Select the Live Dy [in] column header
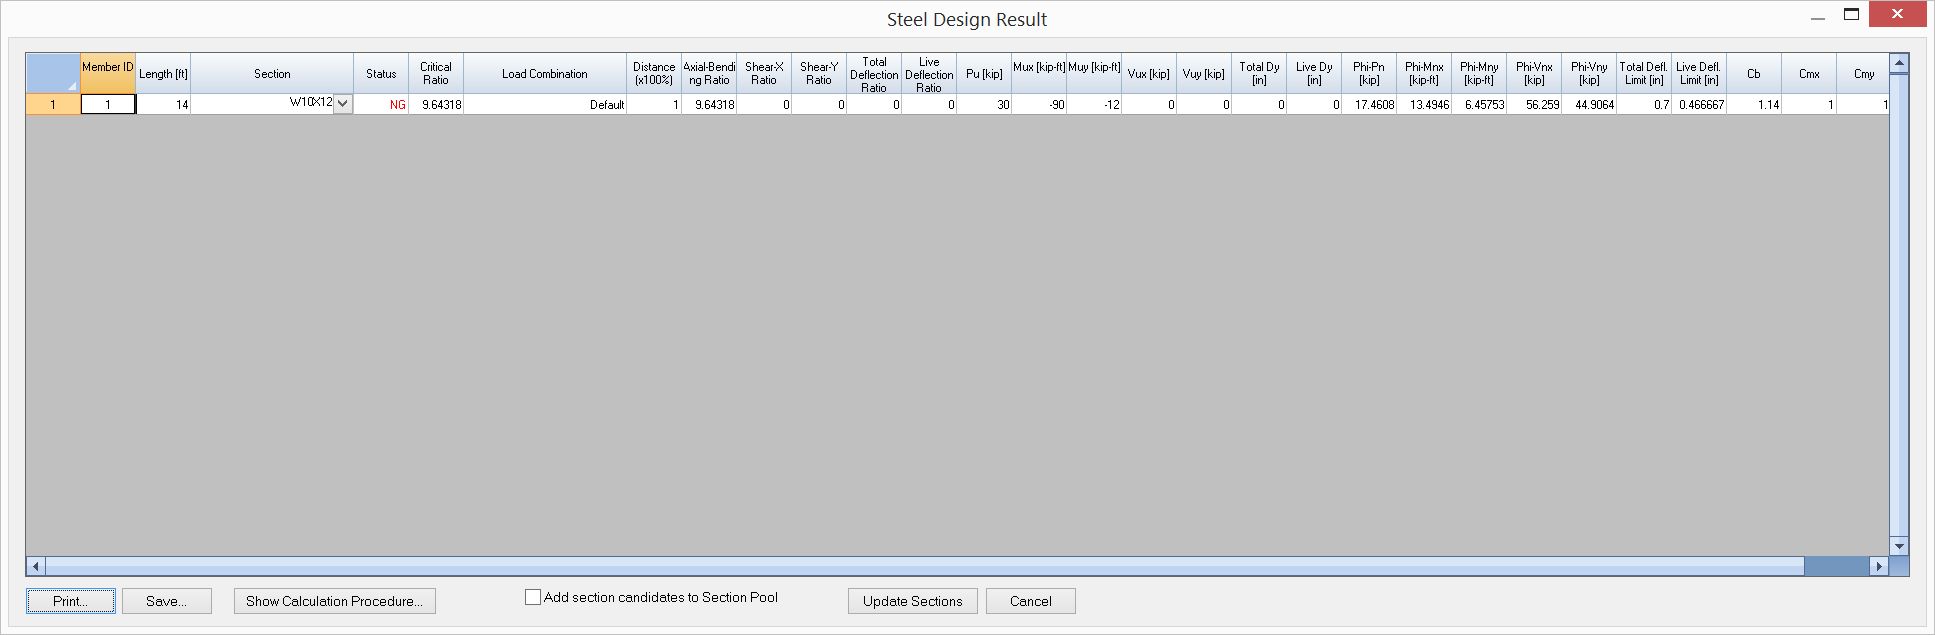The height and width of the screenshot is (635, 1935). click(x=1314, y=73)
